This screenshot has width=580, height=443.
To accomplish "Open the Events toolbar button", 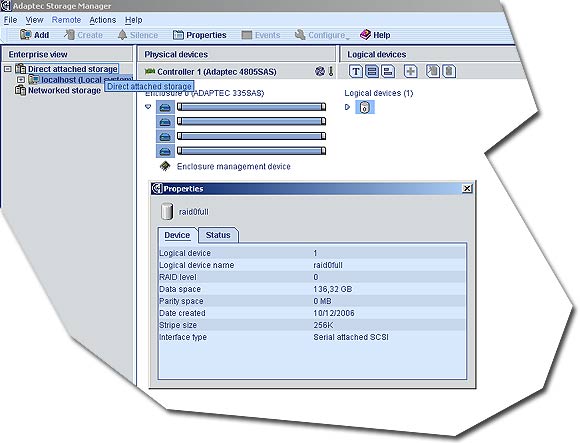I will tap(260, 35).
